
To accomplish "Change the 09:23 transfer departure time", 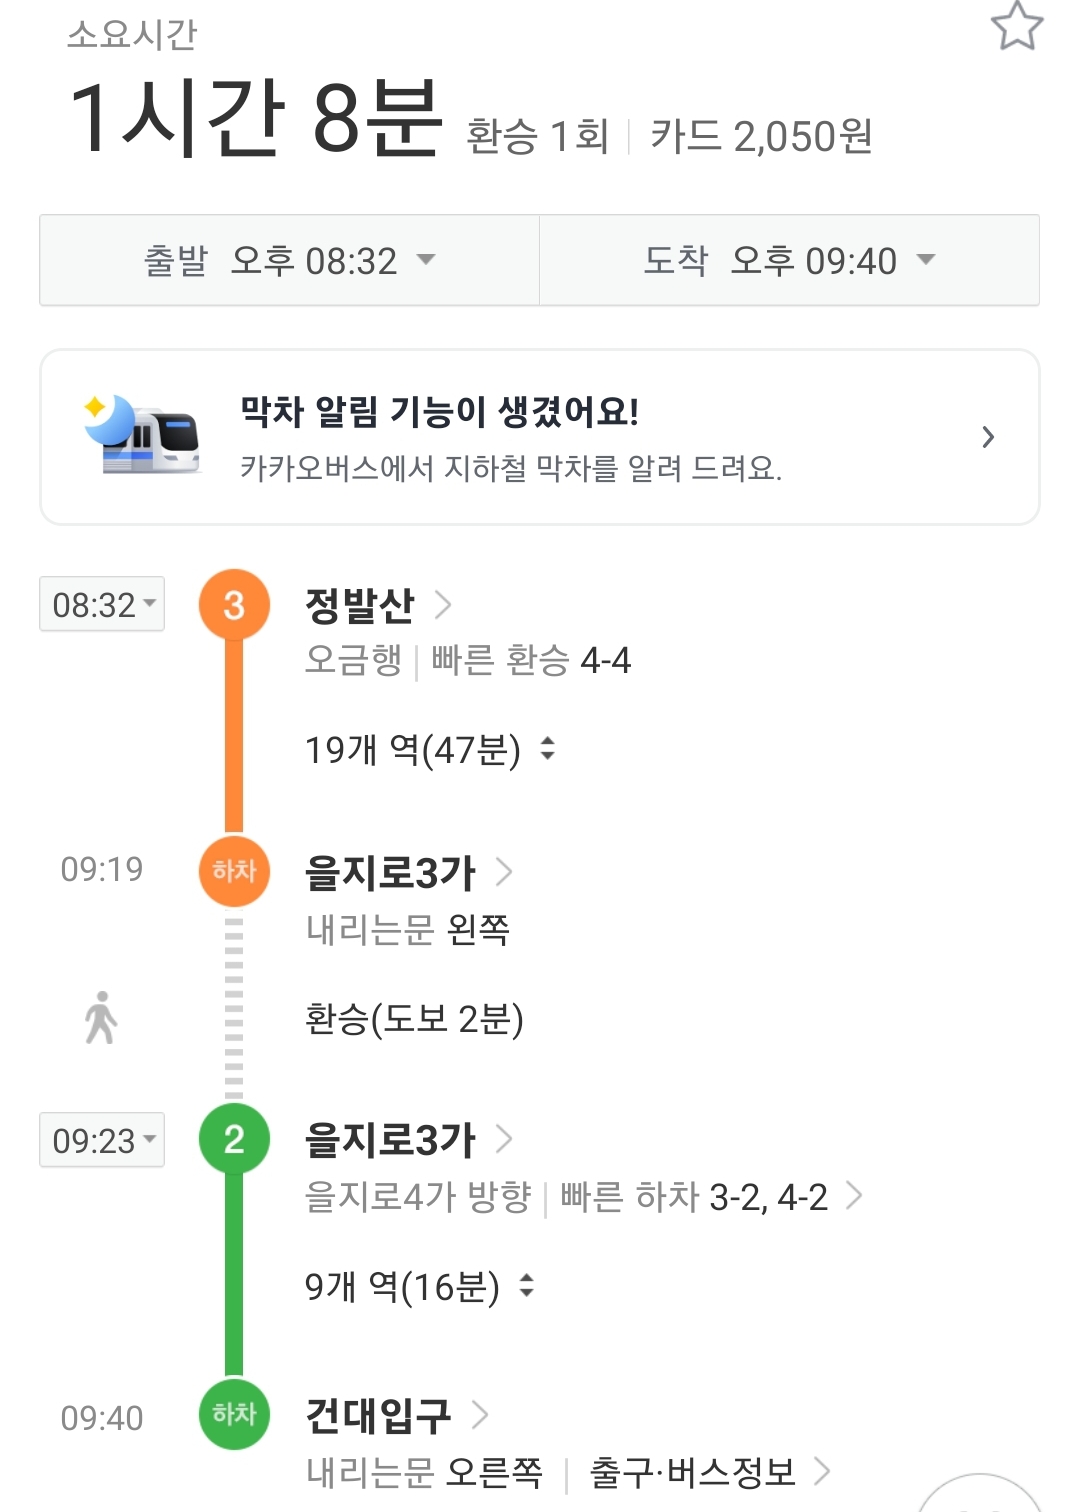I will pyautogui.click(x=102, y=1140).
